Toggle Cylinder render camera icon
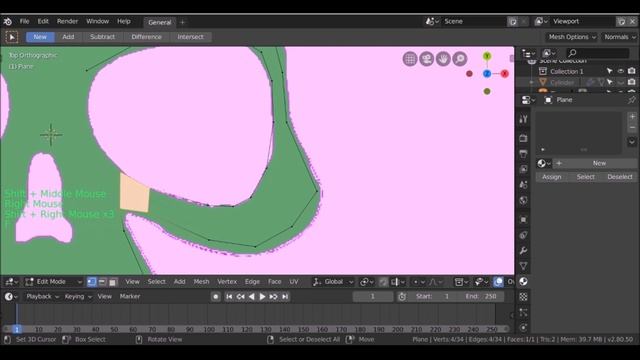The image size is (640, 360). click(x=631, y=82)
